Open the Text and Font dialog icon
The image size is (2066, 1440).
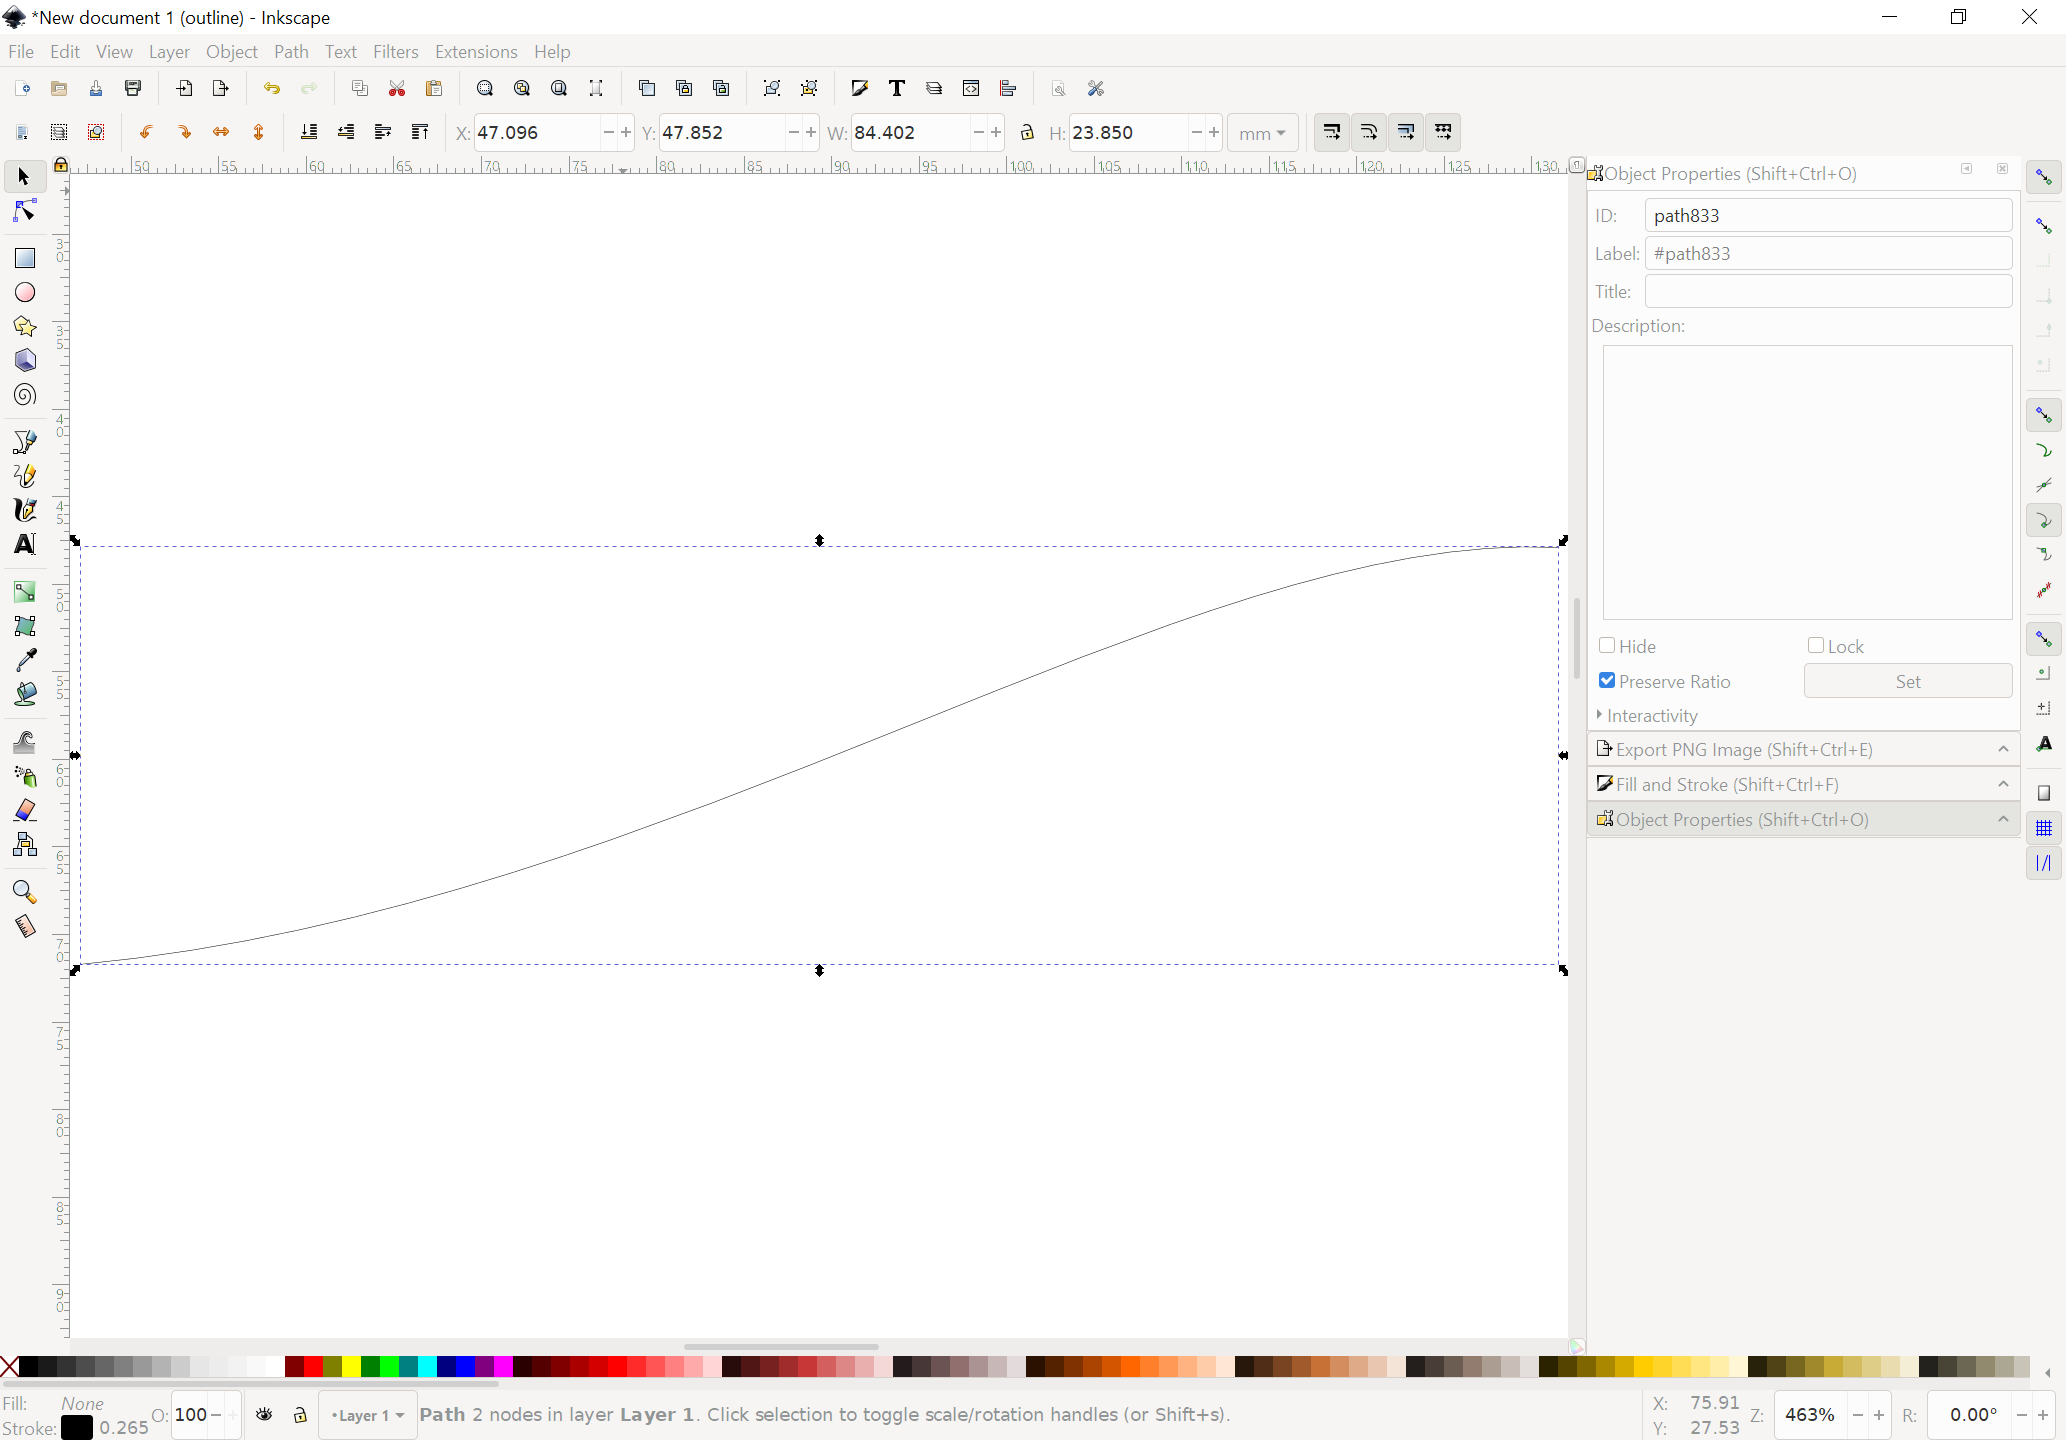pyautogui.click(x=897, y=89)
